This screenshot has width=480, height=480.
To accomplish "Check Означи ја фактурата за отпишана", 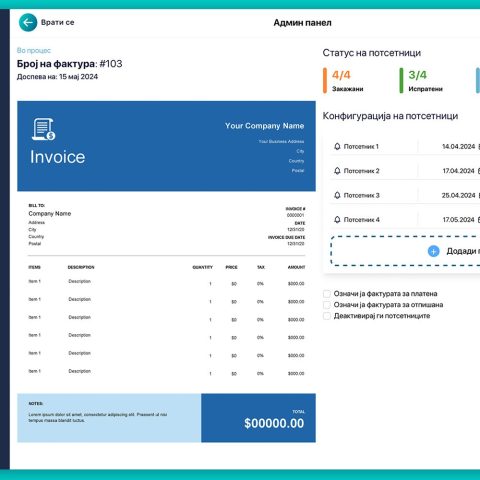I will click(327, 305).
